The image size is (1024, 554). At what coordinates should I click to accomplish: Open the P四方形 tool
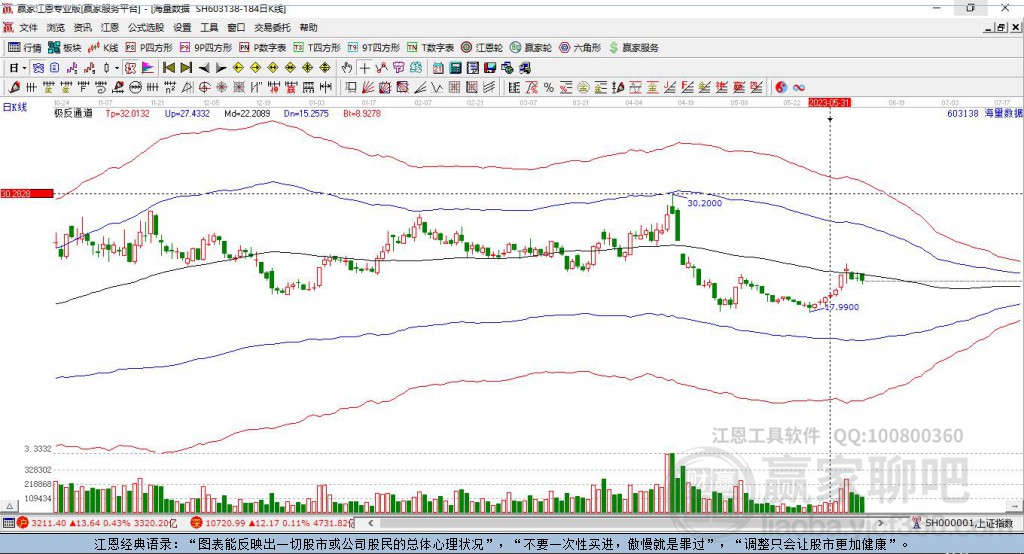coord(149,48)
